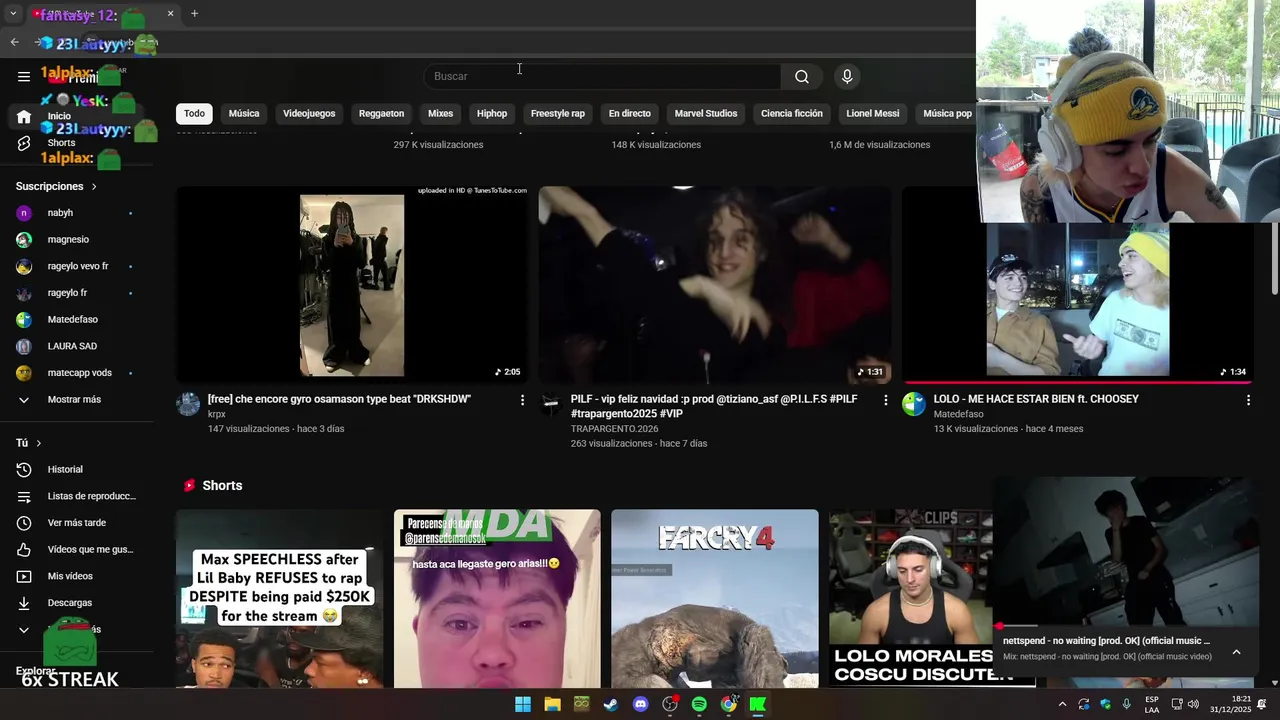The width and height of the screenshot is (1280, 720).
Task: Open Ver más tarde list
Action: click(x=75, y=523)
